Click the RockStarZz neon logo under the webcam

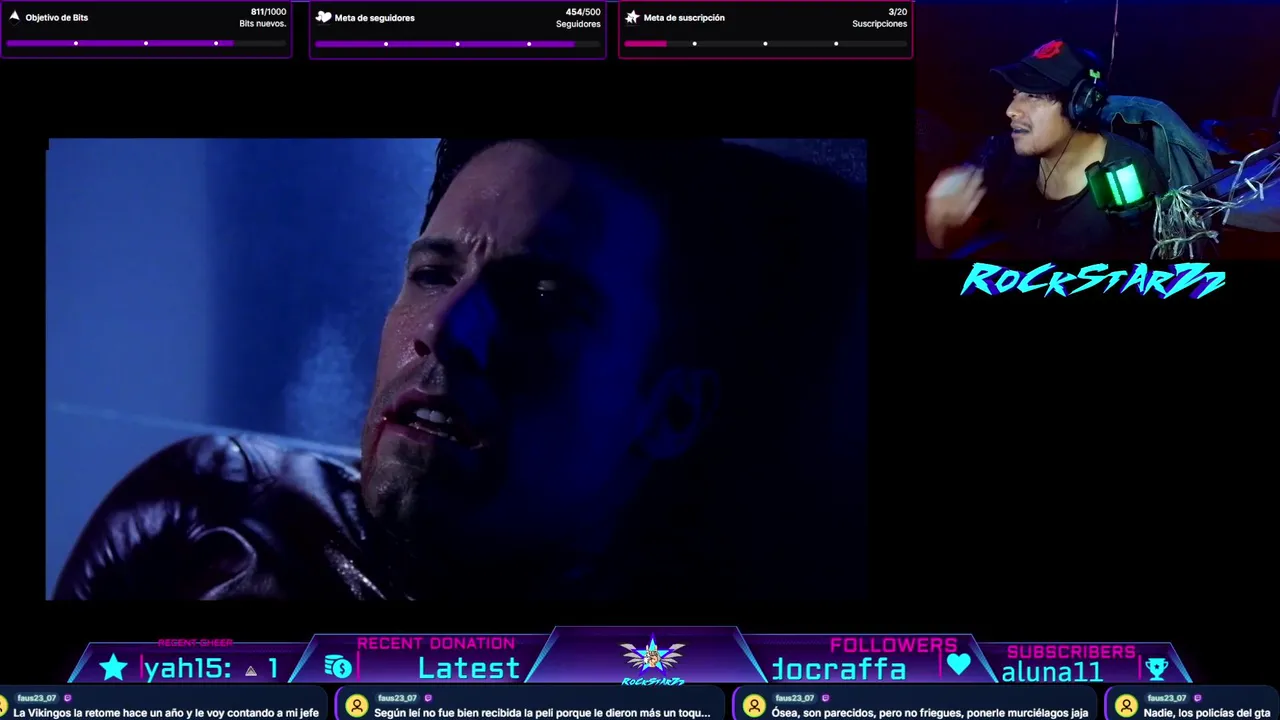(1093, 281)
